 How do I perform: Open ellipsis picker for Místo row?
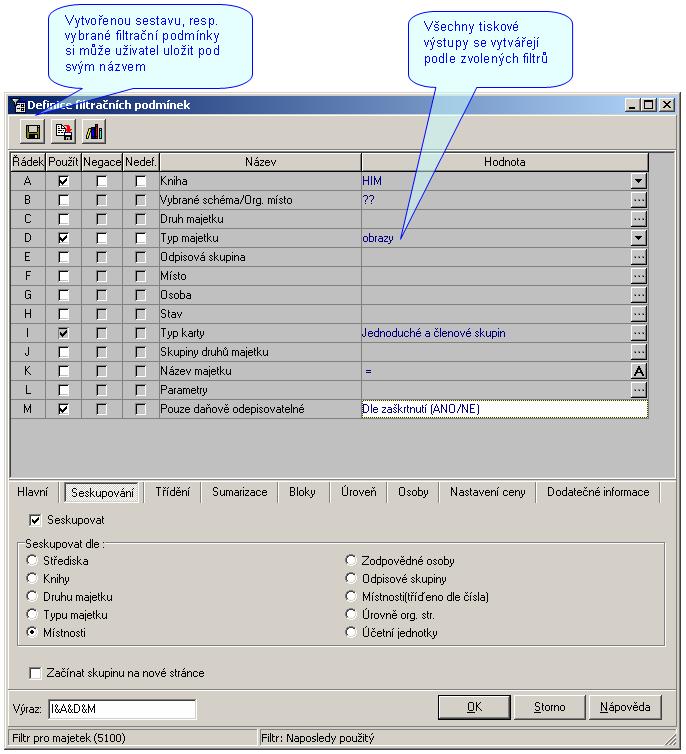point(638,276)
